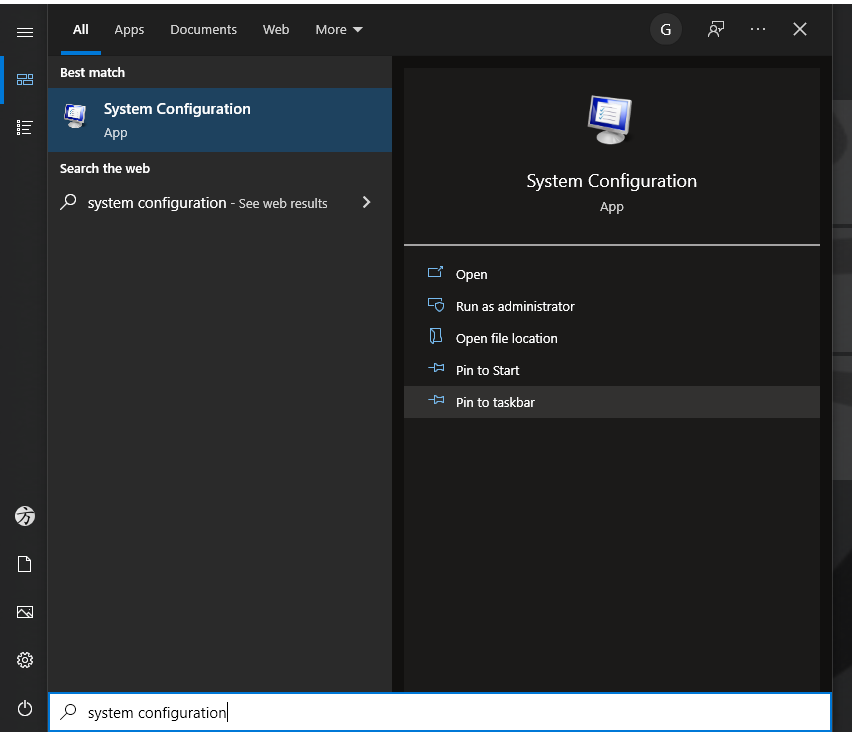Open the search feedback icon
852x732 pixels.
[x=715, y=30]
